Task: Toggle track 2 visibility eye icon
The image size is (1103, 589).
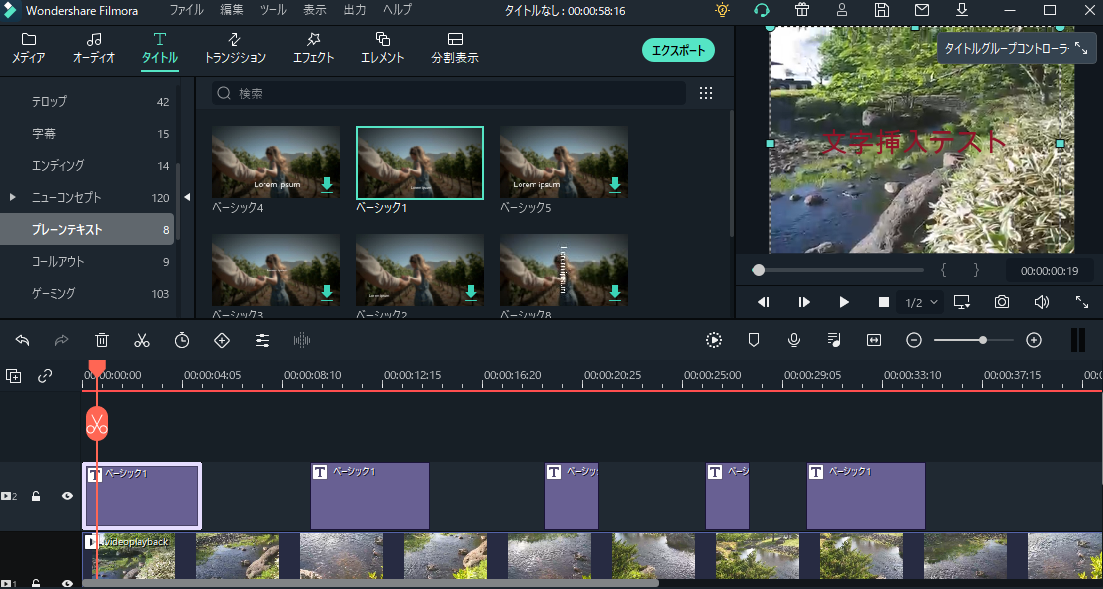Action: pos(68,496)
